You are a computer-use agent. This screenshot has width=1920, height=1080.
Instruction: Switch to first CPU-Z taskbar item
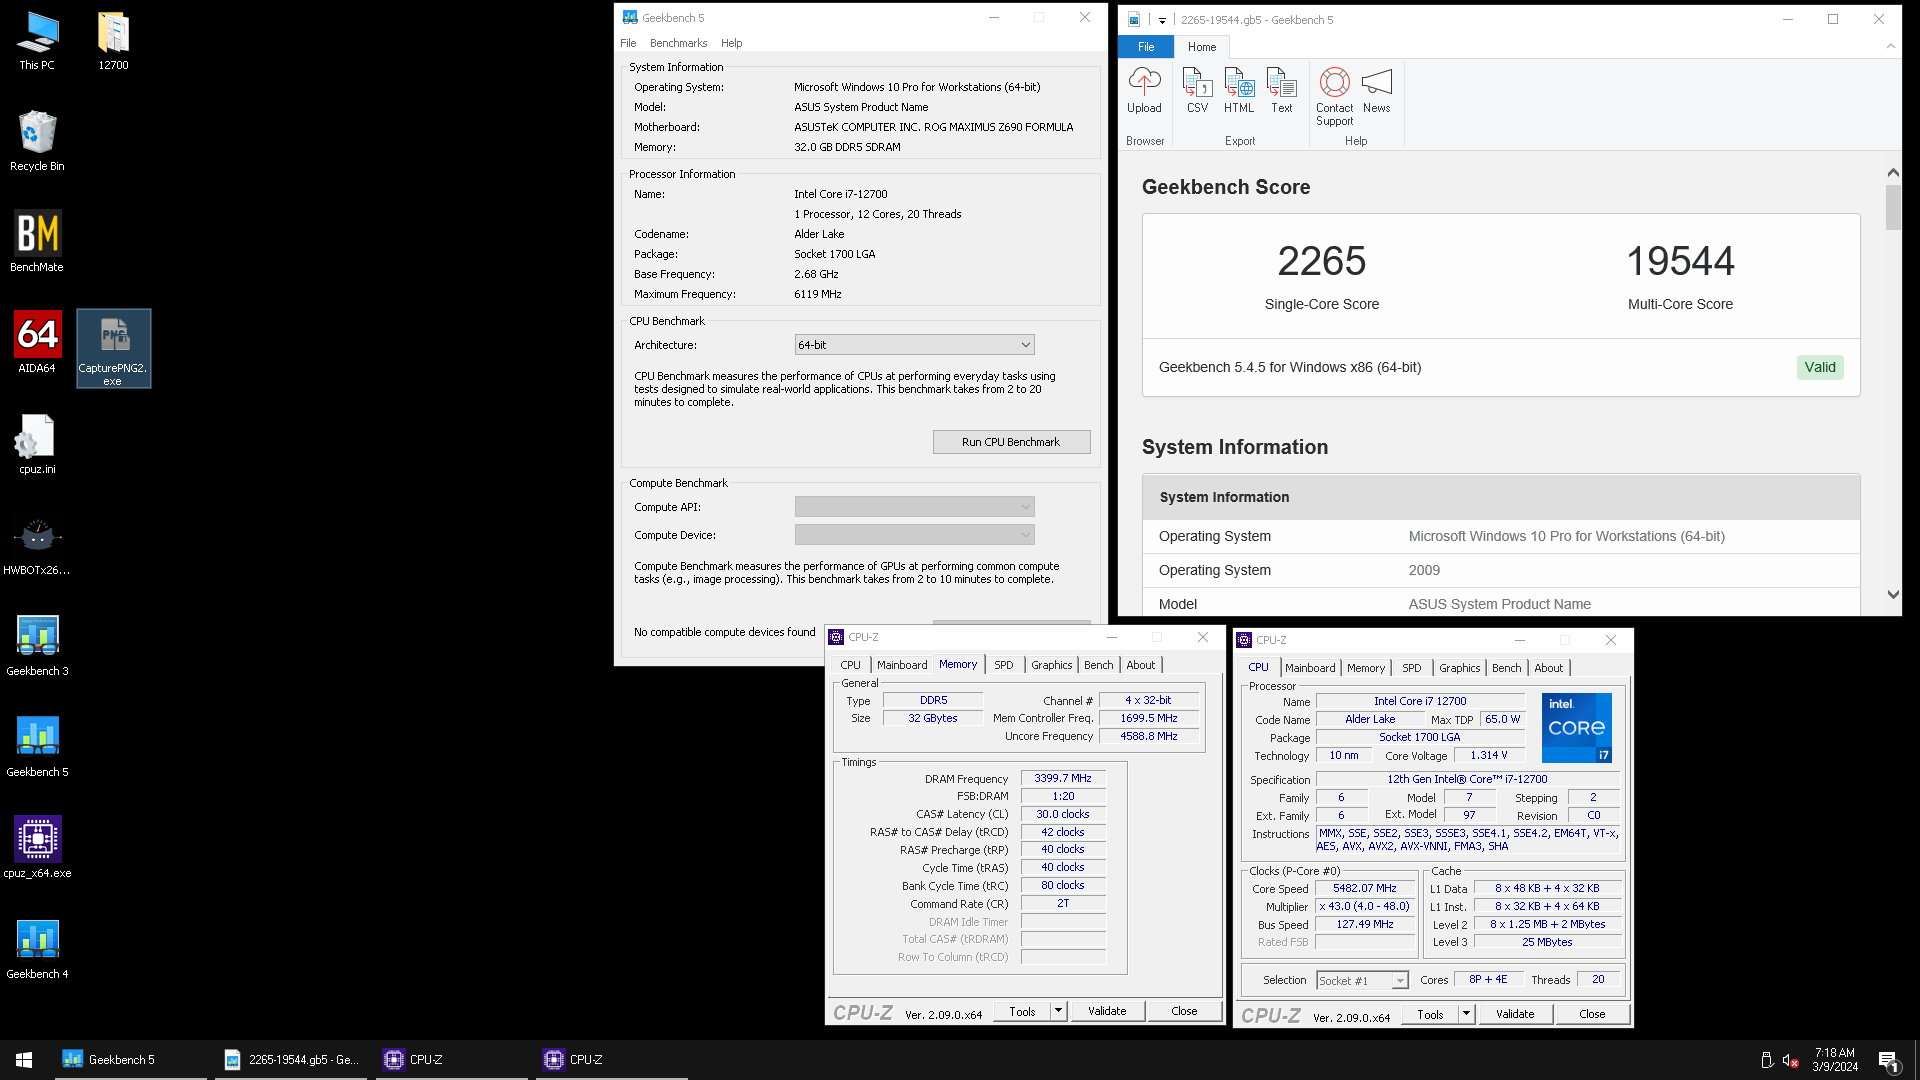pyautogui.click(x=451, y=1060)
